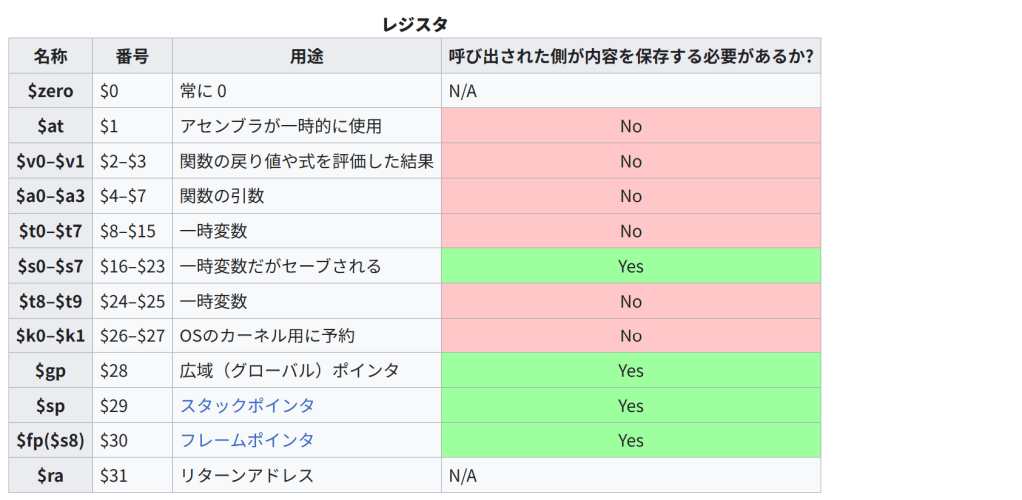Click the green Yes cell in $sp row

(x=630, y=405)
